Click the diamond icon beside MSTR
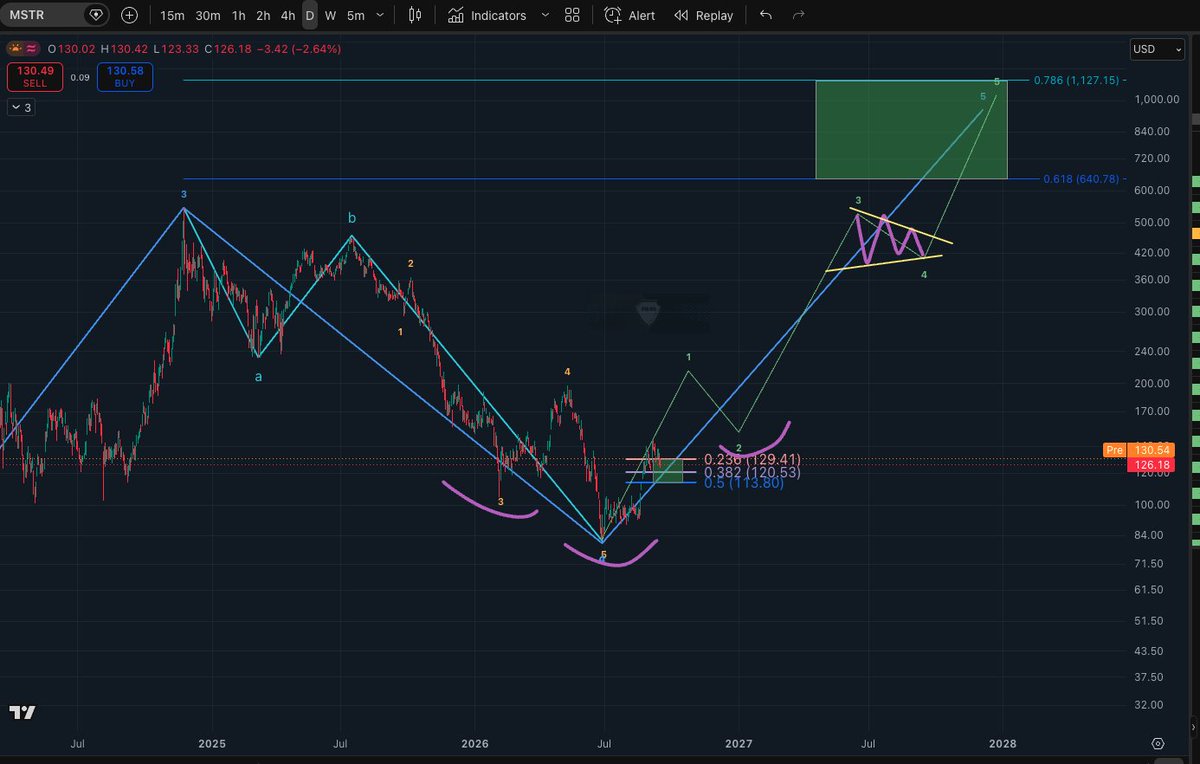This screenshot has width=1200, height=764. 95,15
